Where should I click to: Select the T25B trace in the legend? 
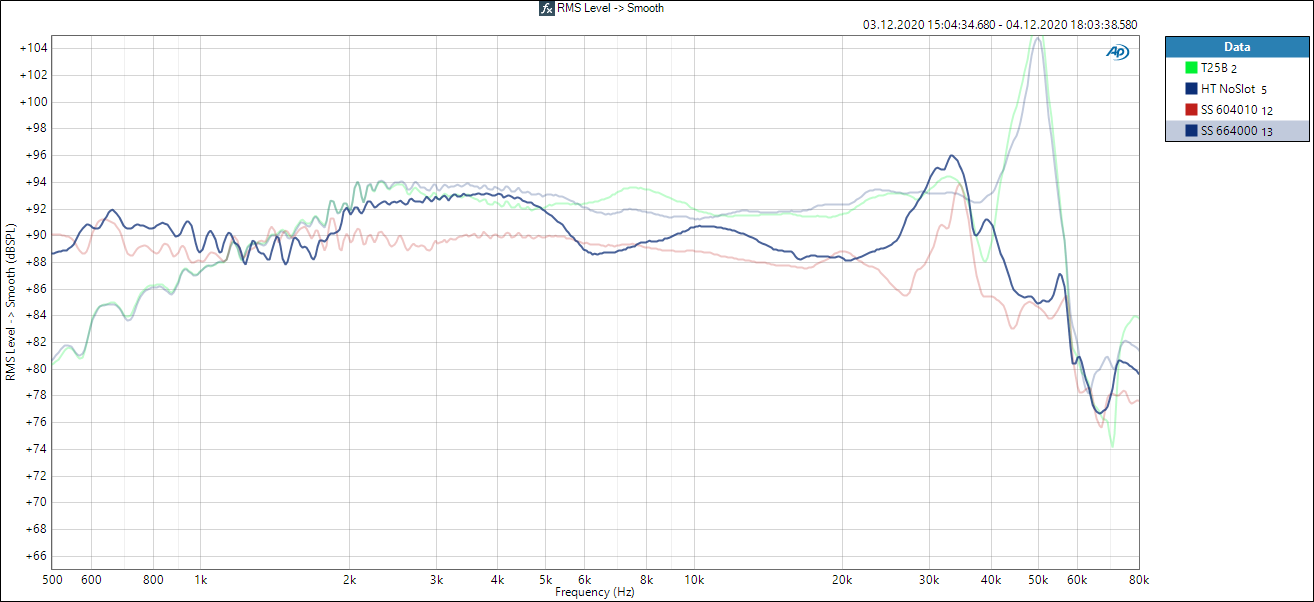coord(1237,68)
